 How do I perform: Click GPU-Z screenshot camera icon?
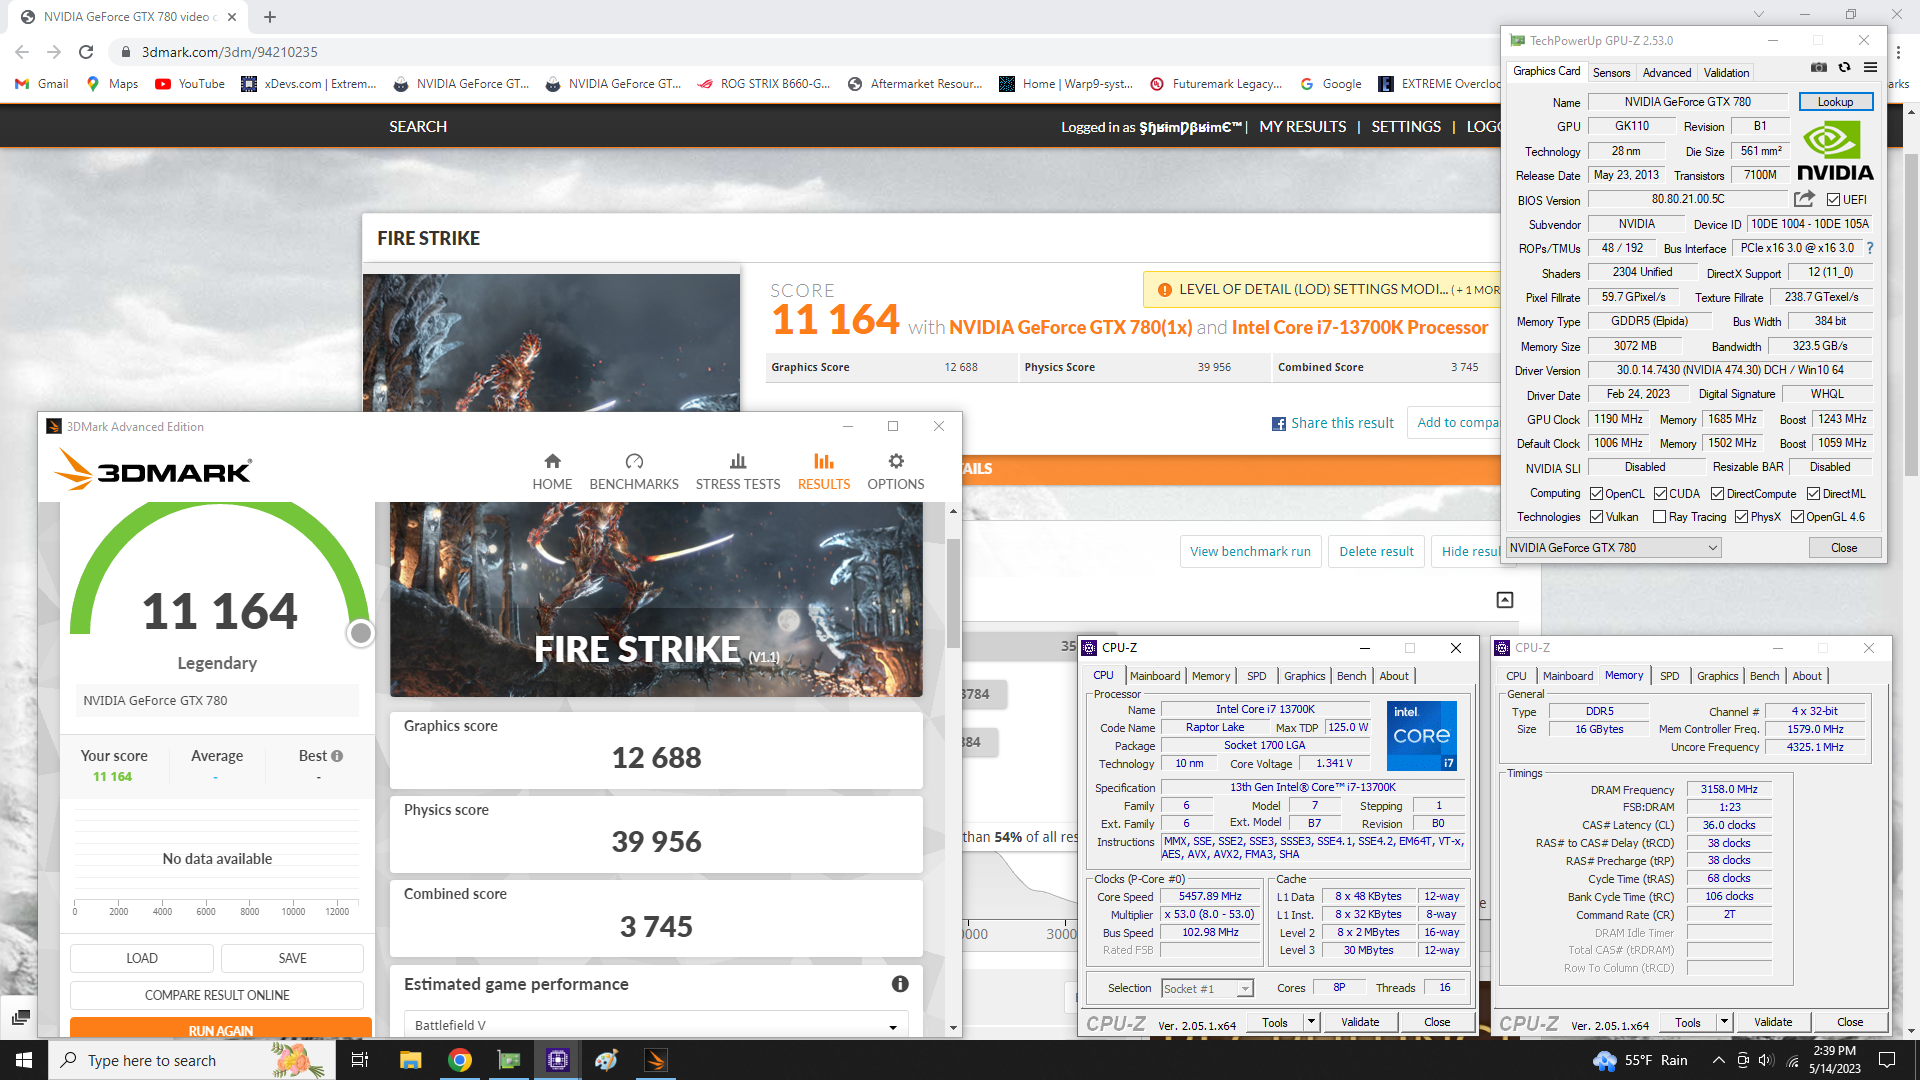click(1819, 67)
